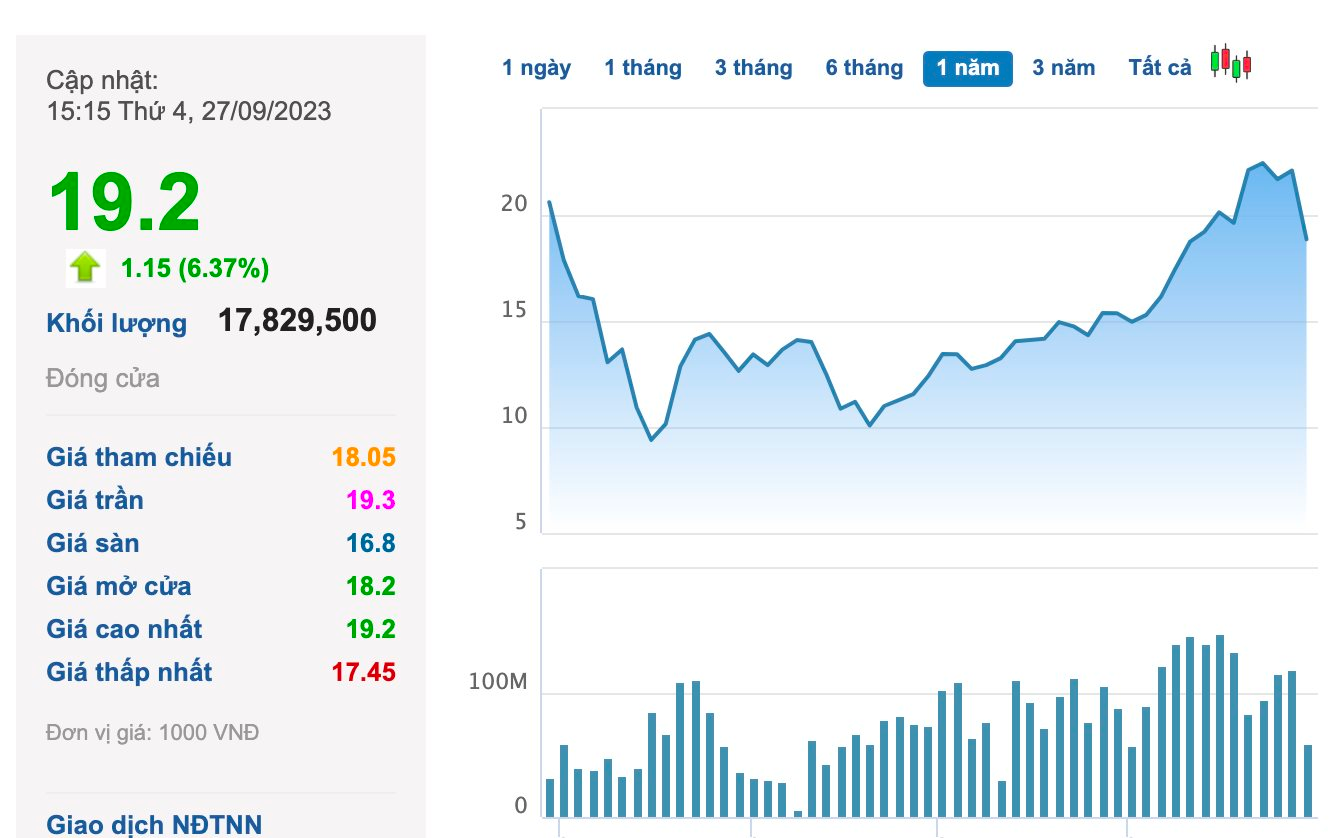Click the 'Giá tham chiếu' label
This screenshot has width=1334, height=838.
pyautogui.click(x=139, y=457)
